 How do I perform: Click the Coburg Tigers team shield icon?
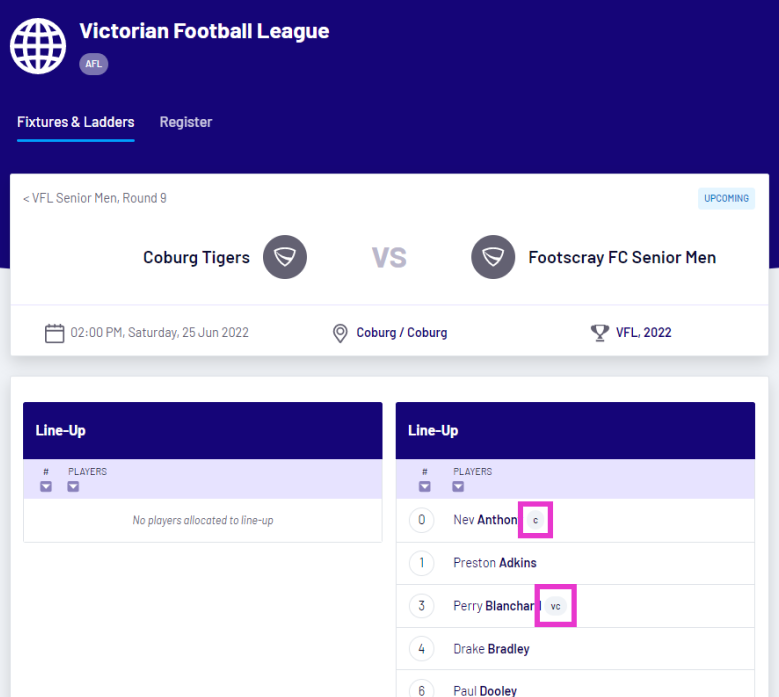285,257
